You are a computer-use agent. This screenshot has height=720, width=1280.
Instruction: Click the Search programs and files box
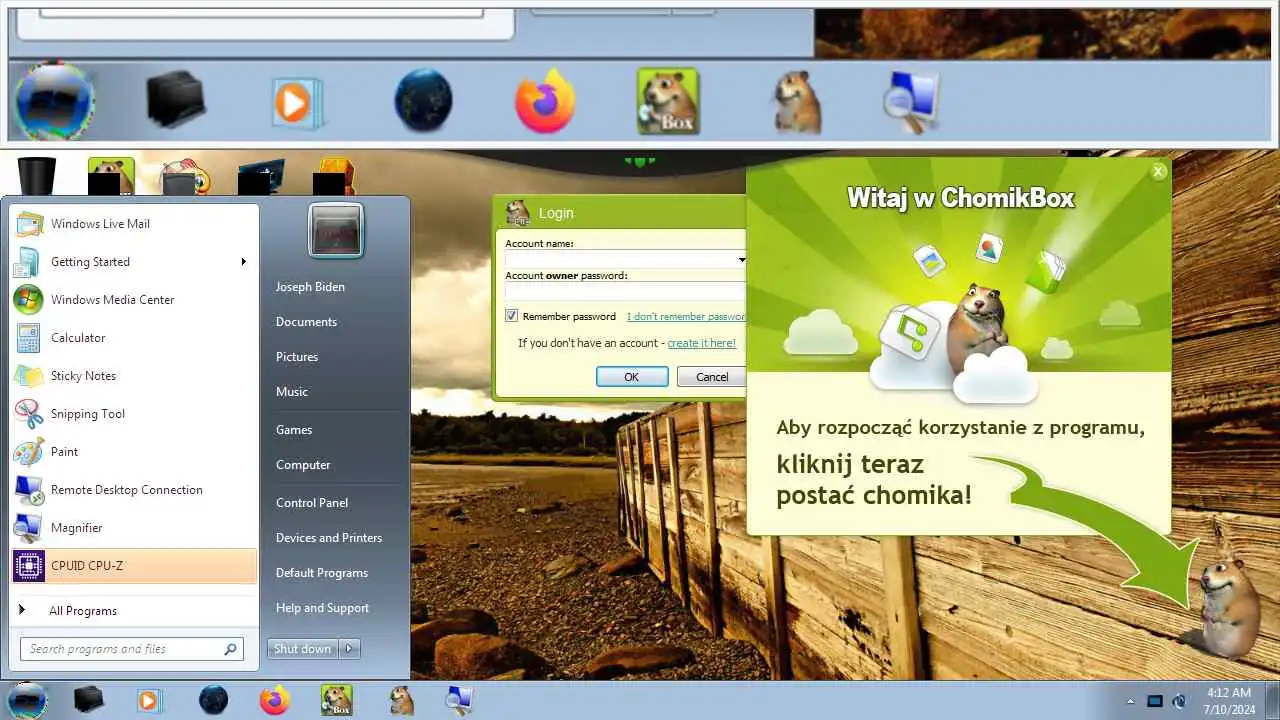point(131,649)
